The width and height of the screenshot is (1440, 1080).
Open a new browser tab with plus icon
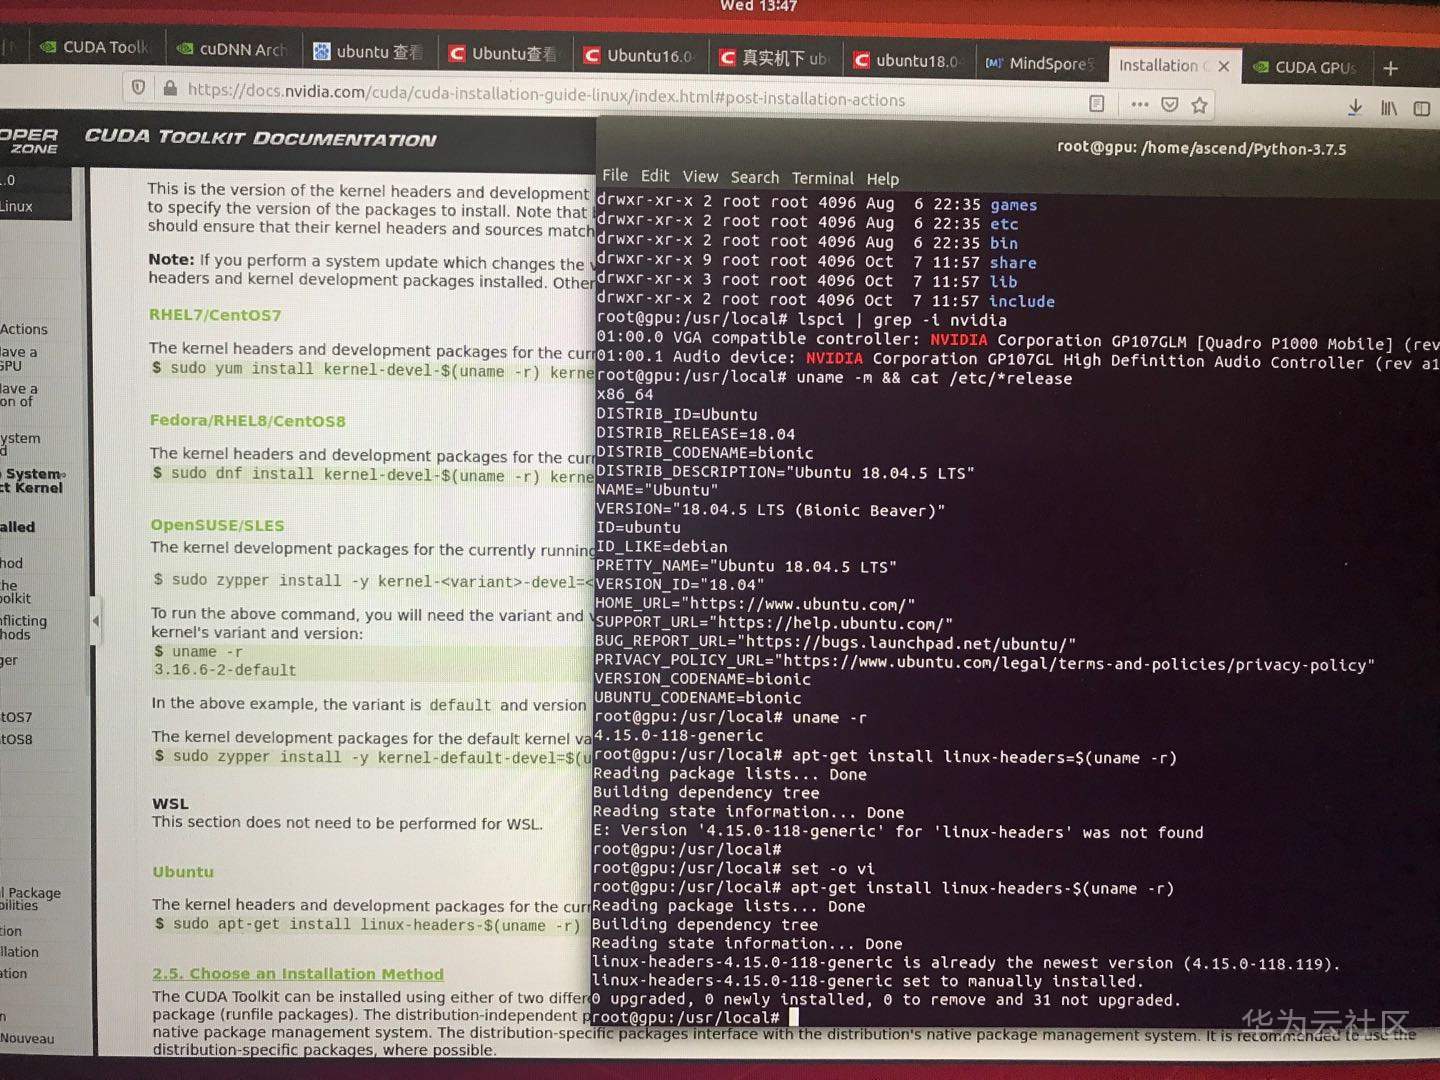tap(1390, 68)
